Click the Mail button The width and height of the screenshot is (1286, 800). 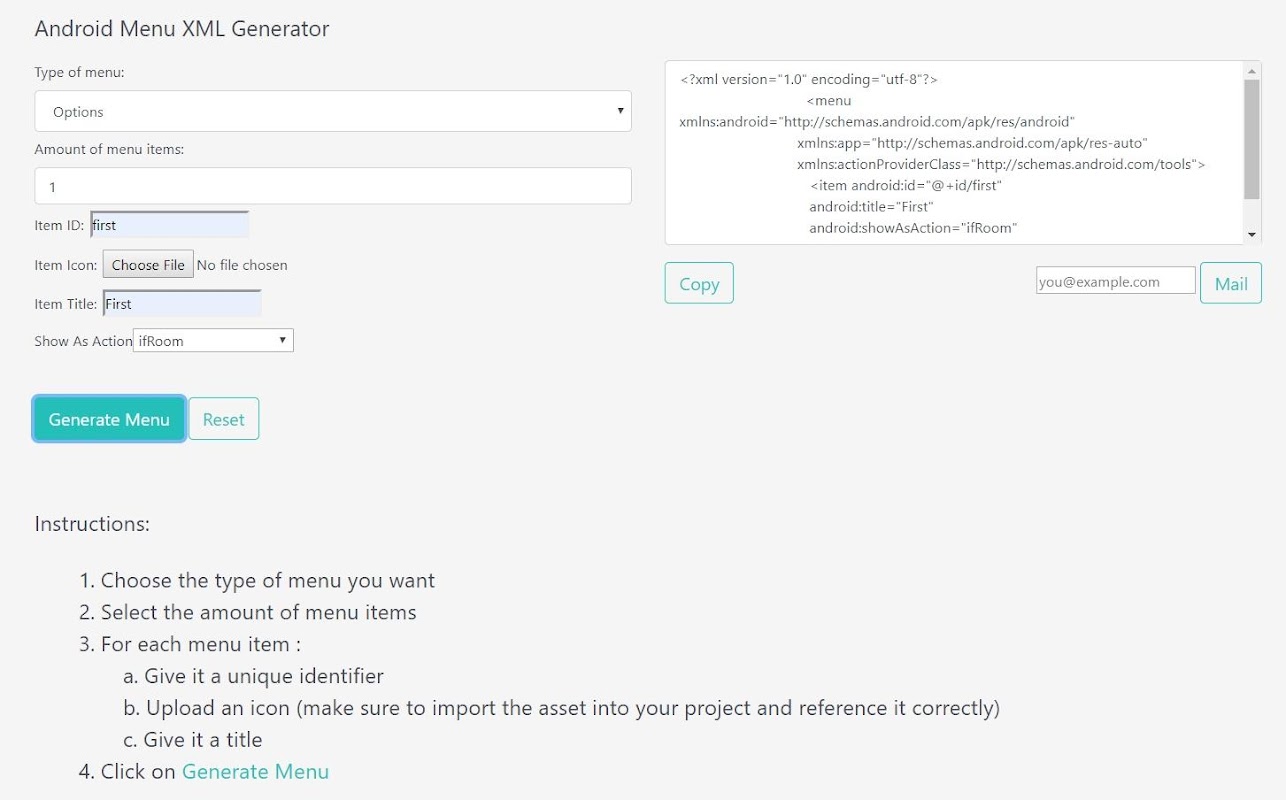[1231, 283]
